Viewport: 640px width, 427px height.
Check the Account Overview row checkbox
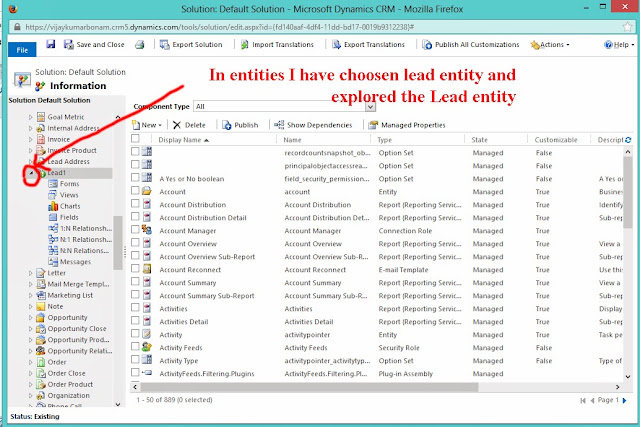click(x=135, y=242)
